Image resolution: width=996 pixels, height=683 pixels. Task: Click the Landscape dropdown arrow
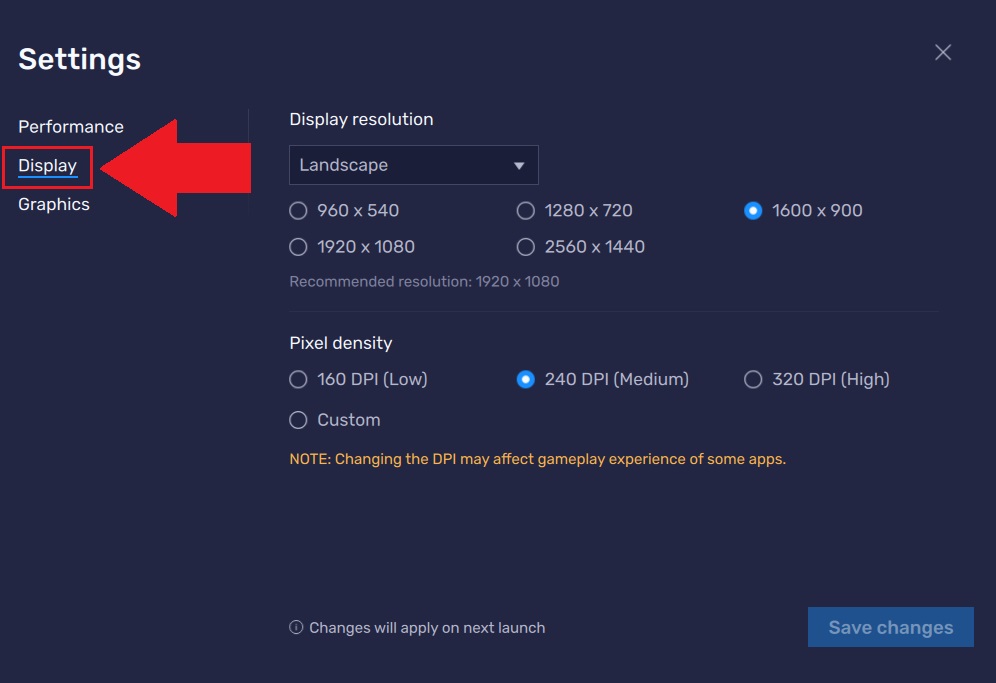click(519, 166)
